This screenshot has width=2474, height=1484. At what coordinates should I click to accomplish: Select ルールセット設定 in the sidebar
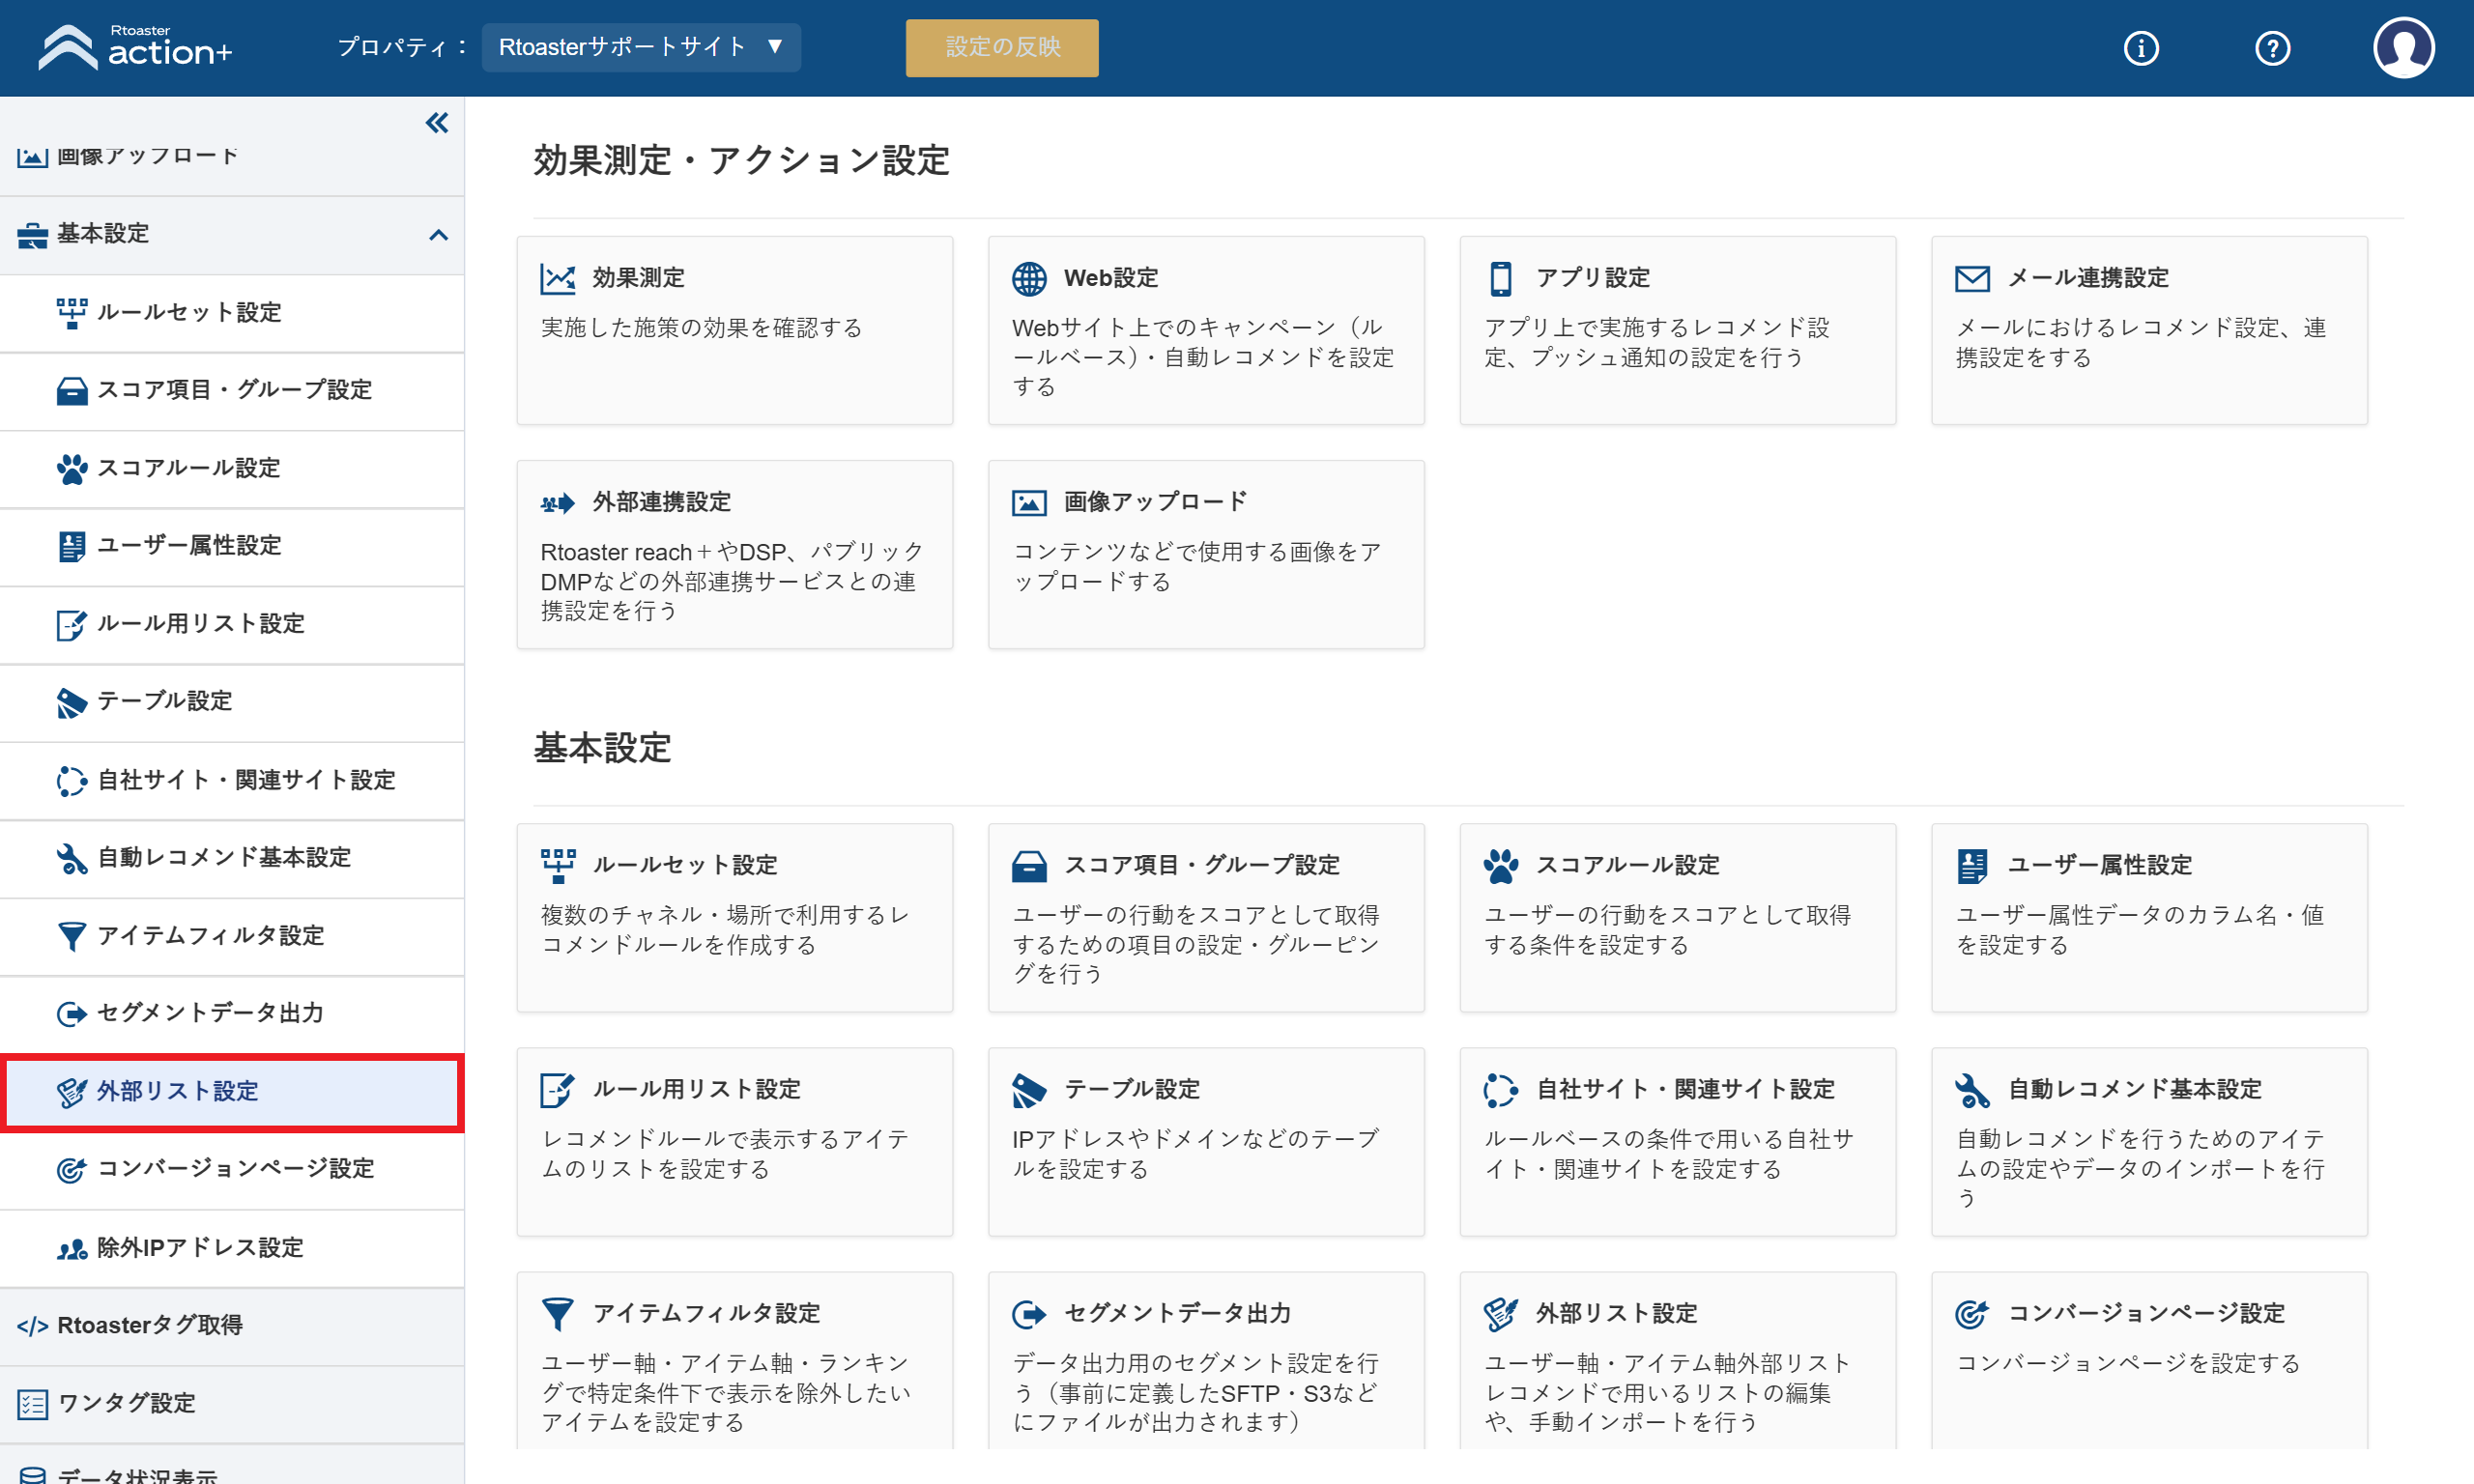click(x=232, y=313)
